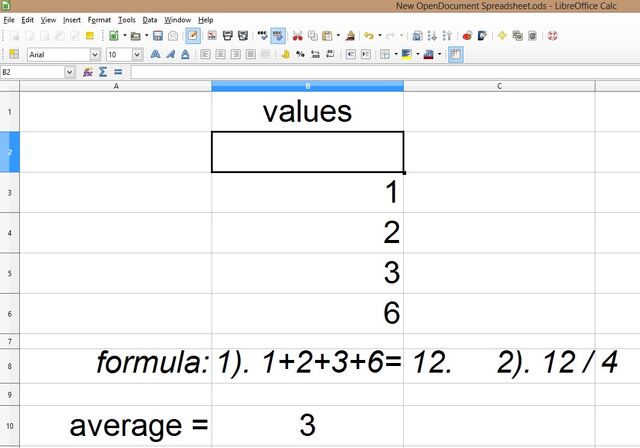This screenshot has width=640, height=448.
Task: Click the New spreadsheet icon
Action: pos(114,36)
